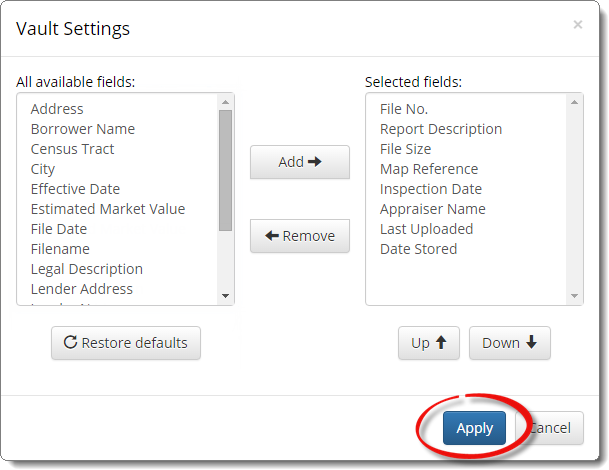Cancel the Vault Settings dialog
Viewport: 609px width, 470px height.
coord(550,428)
